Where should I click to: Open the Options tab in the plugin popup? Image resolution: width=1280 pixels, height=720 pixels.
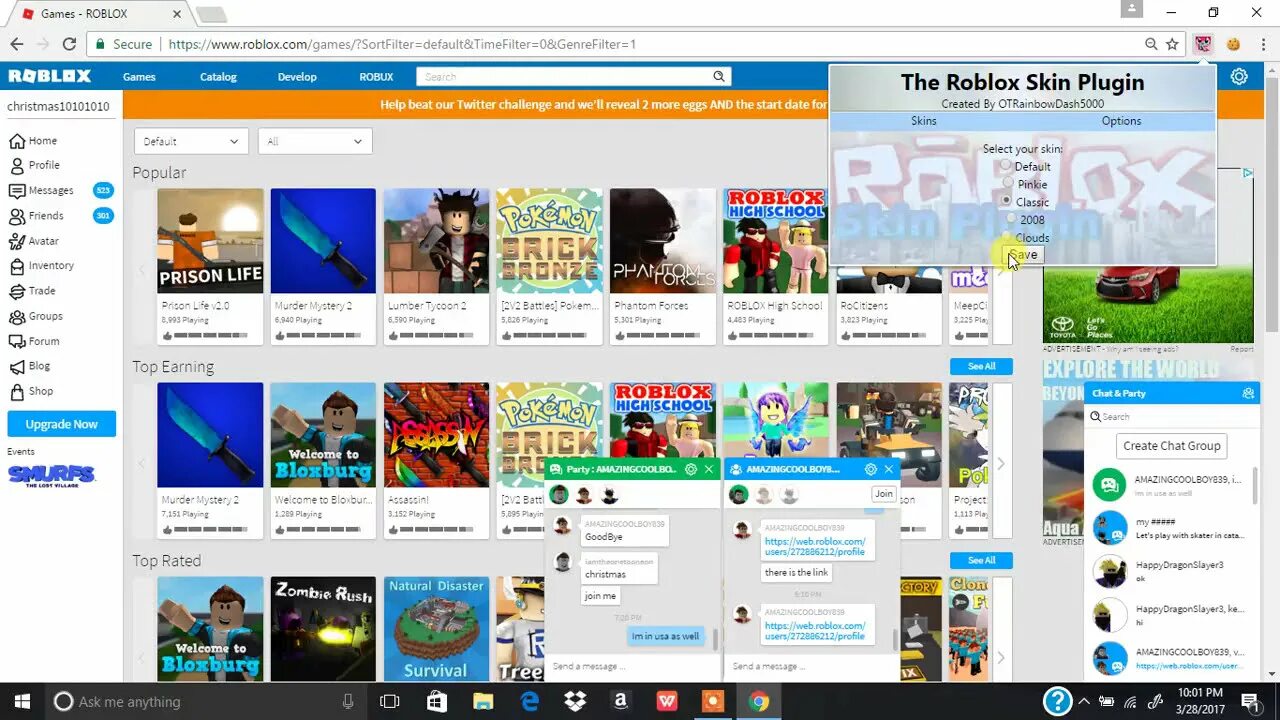point(1121,121)
